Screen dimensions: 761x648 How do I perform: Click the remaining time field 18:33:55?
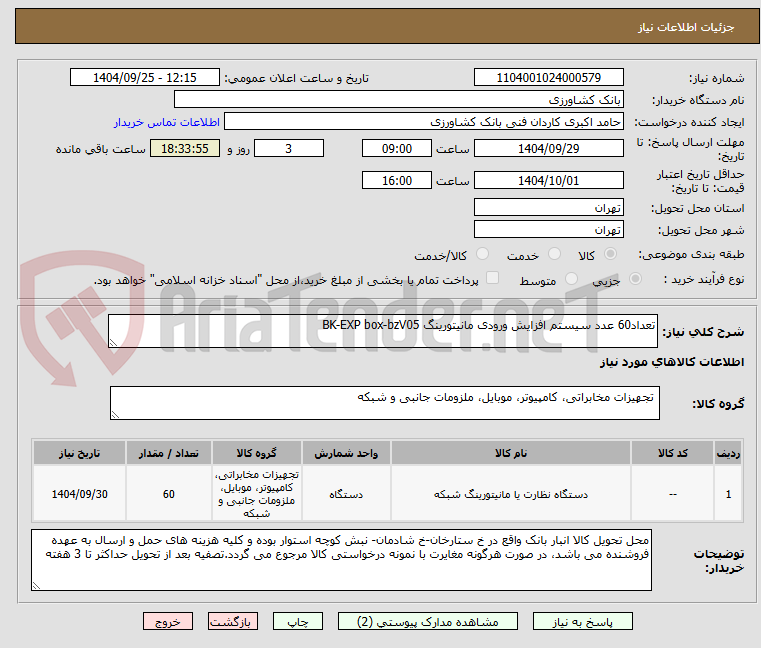(185, 149)
